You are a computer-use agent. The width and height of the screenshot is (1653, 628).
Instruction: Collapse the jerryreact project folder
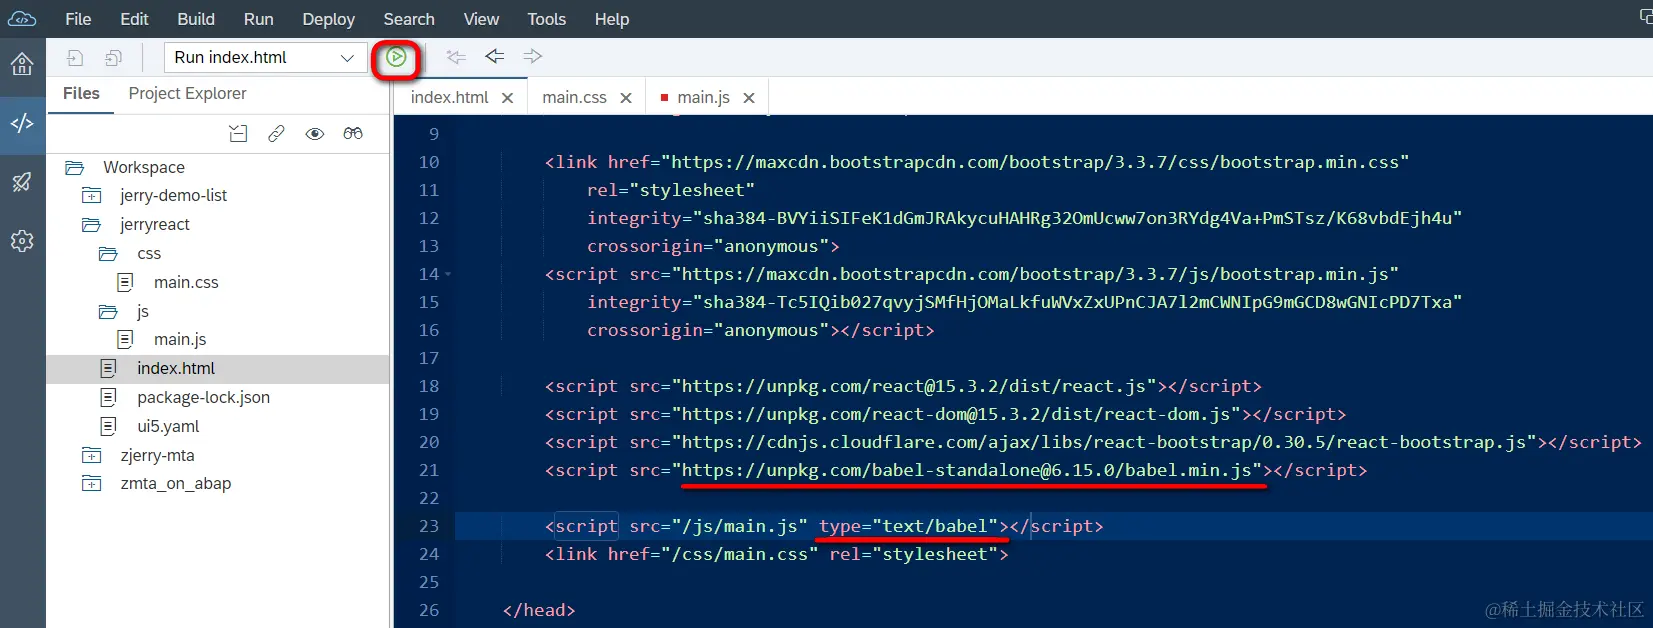click(x=91, y=225)
